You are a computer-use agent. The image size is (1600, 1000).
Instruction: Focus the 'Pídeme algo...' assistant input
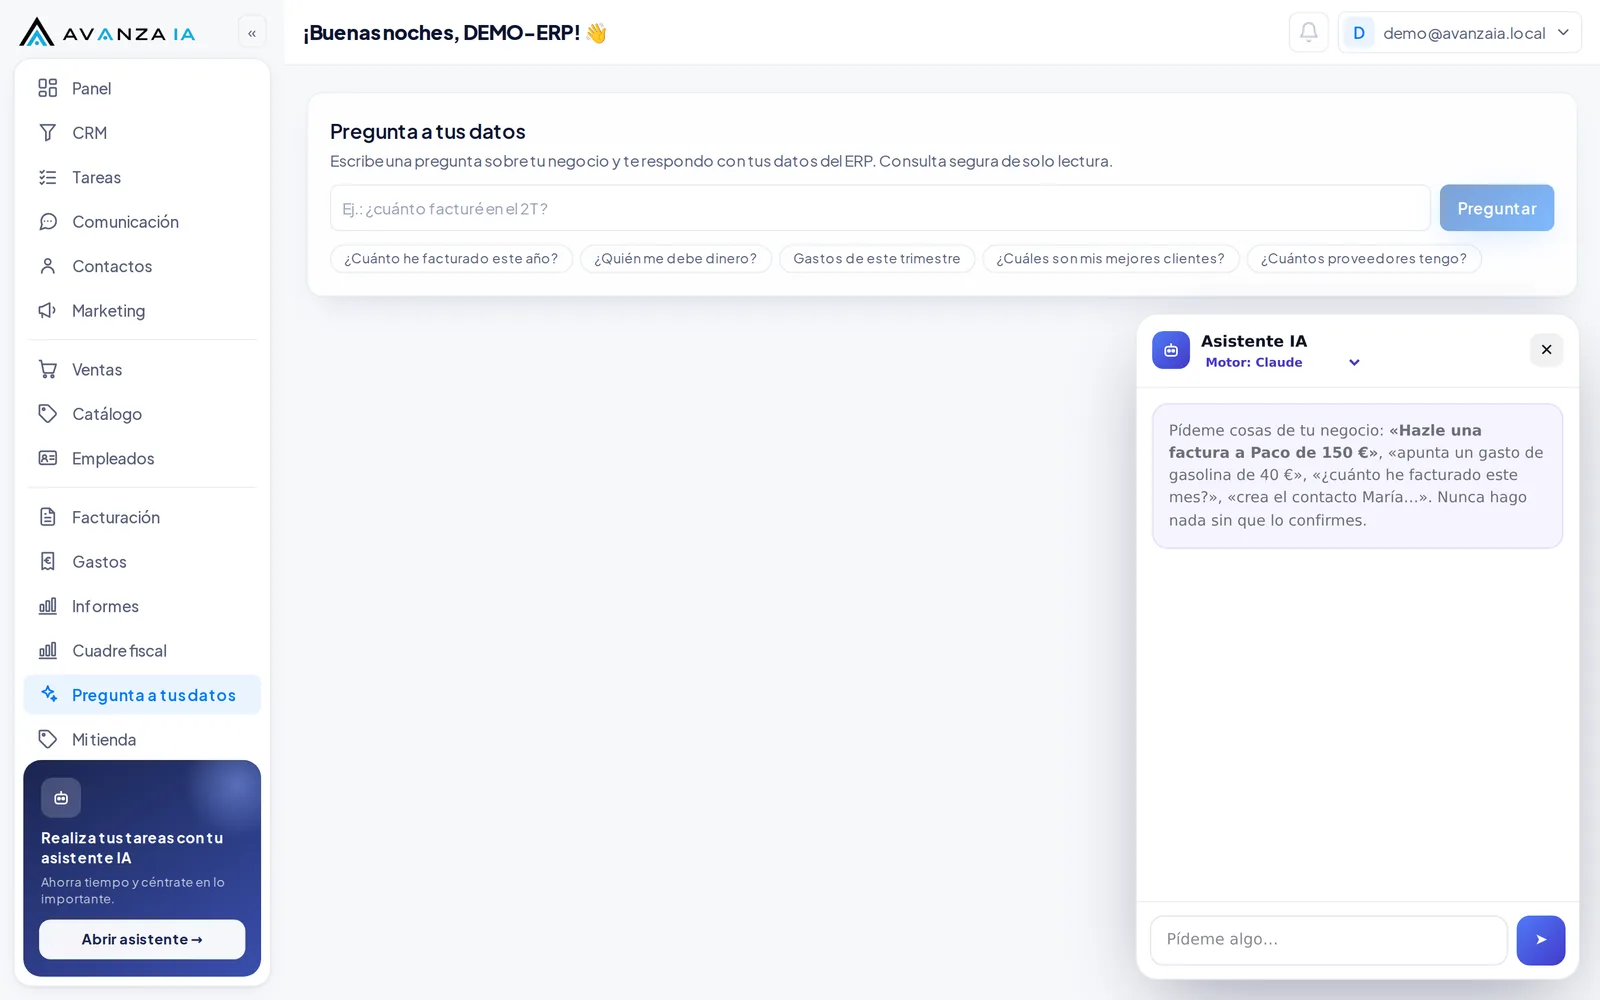tap(1329, 940)
